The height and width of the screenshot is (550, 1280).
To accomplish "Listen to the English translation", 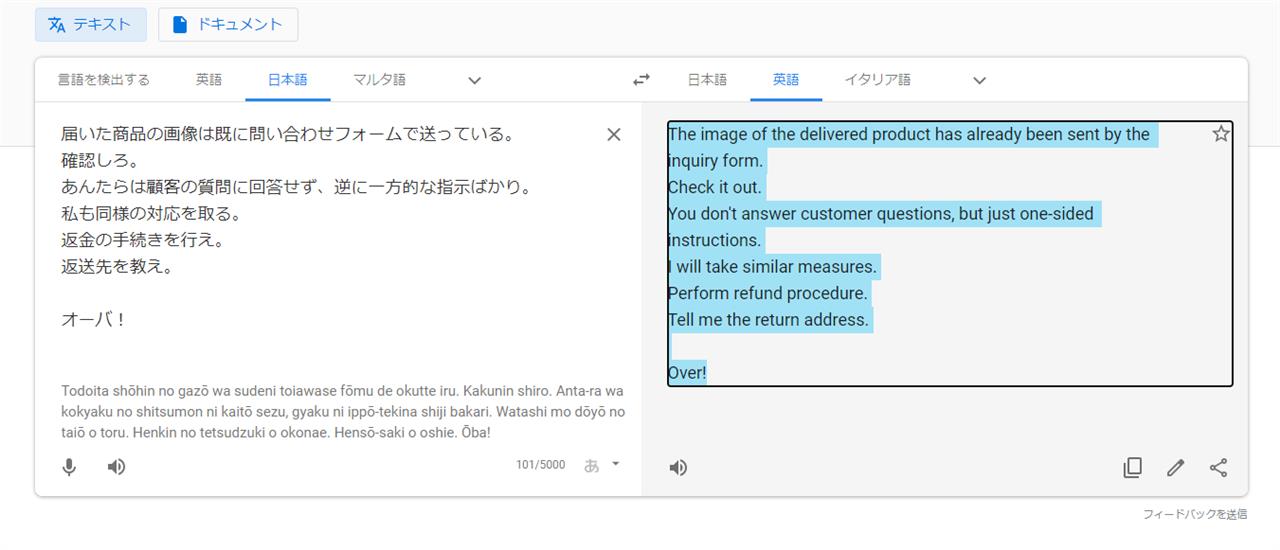I will pyautogui.click(x=678, y=467).
